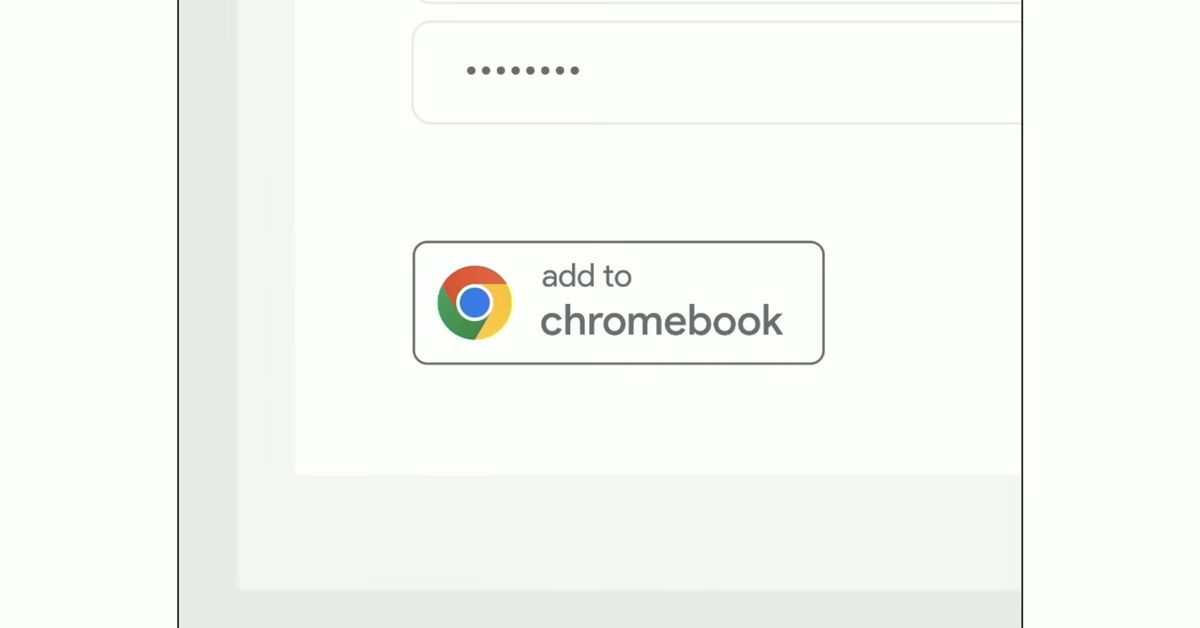Click the password dots in the field
This screenshot has height=628, width=1200.
[x=523, y=70]
